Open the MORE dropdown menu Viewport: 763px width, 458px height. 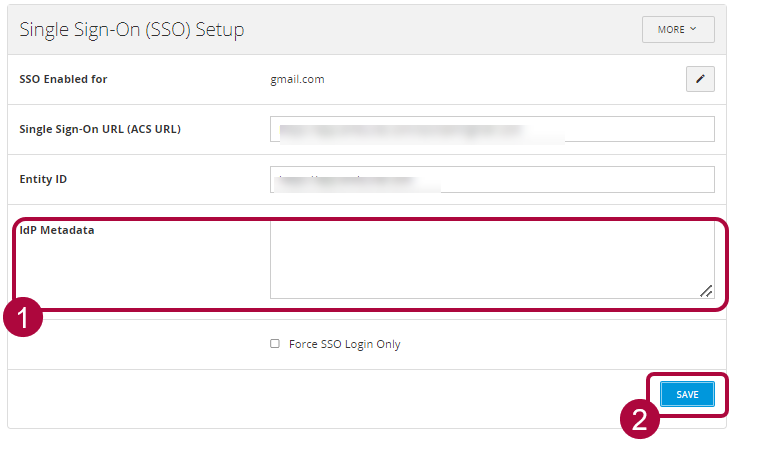pyautogui.click(x=678, y=30)
